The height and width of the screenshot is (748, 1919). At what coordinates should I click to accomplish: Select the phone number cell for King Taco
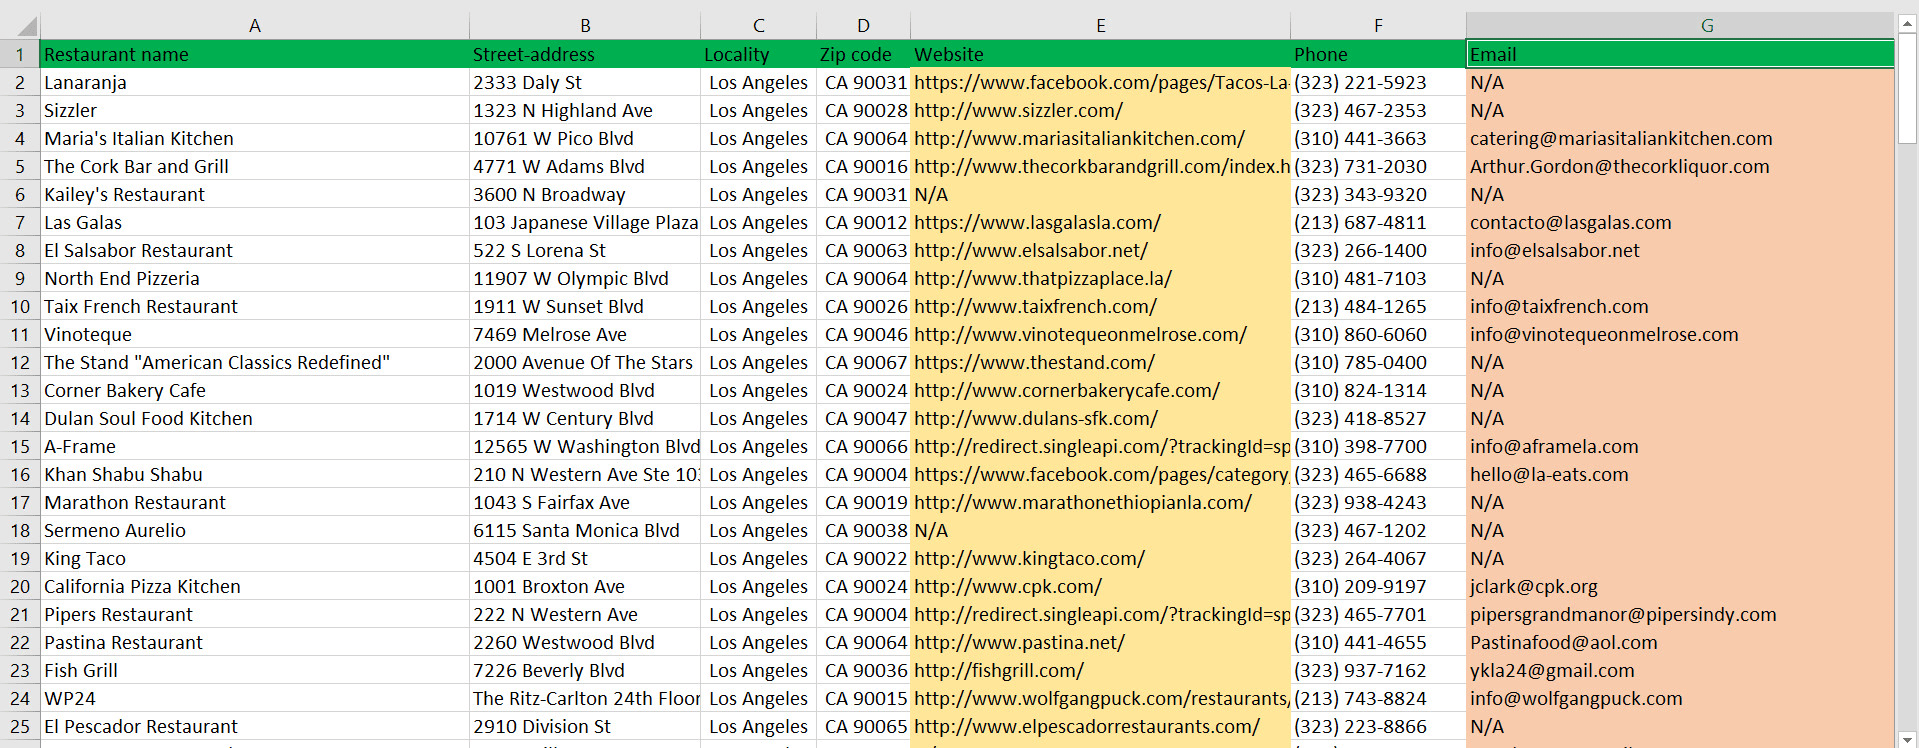coord(1378,559)
